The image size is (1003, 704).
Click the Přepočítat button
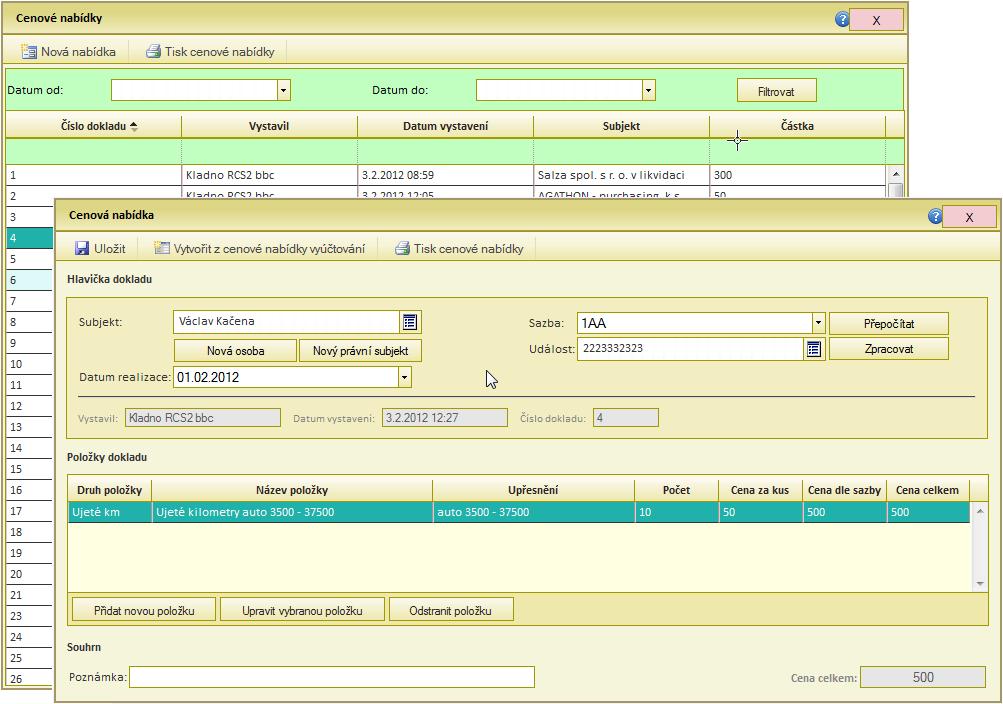[x=889, y=324]
